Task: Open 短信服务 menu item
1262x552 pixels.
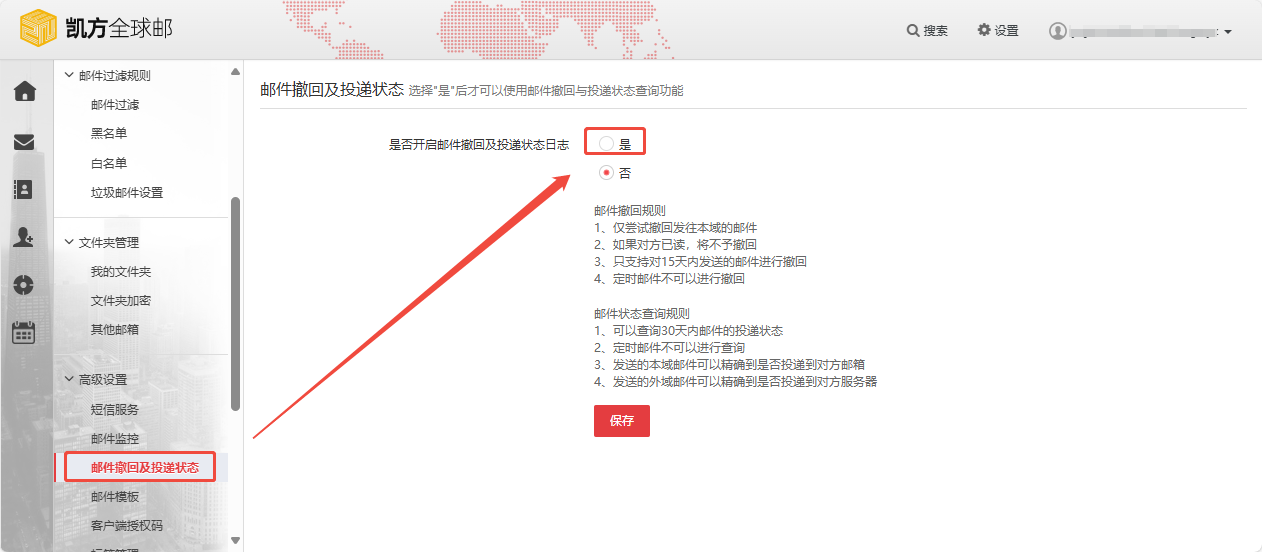Action: [115, 409]
